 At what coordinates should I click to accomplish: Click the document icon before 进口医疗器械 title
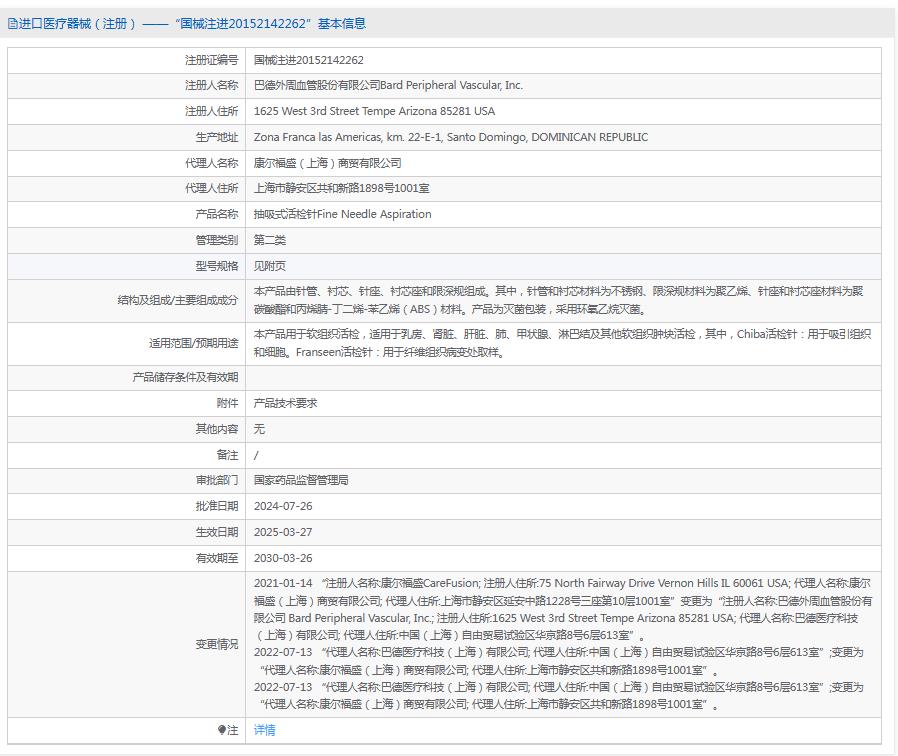pos(12,23)
